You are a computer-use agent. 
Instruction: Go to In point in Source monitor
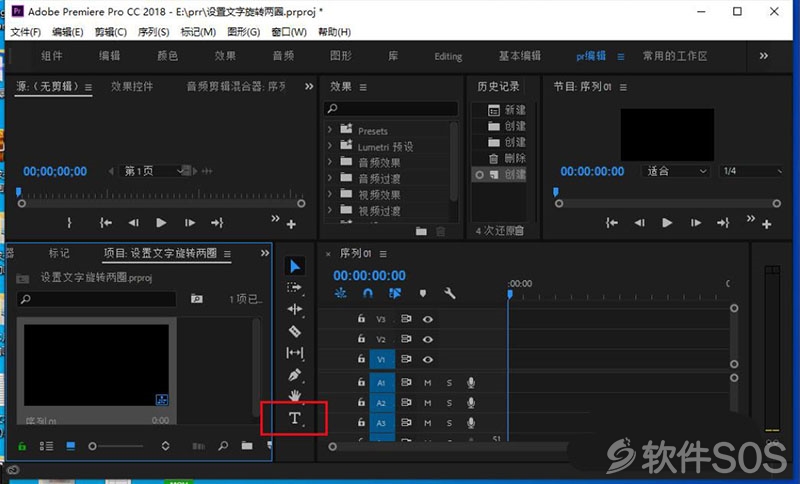point(106,223)
